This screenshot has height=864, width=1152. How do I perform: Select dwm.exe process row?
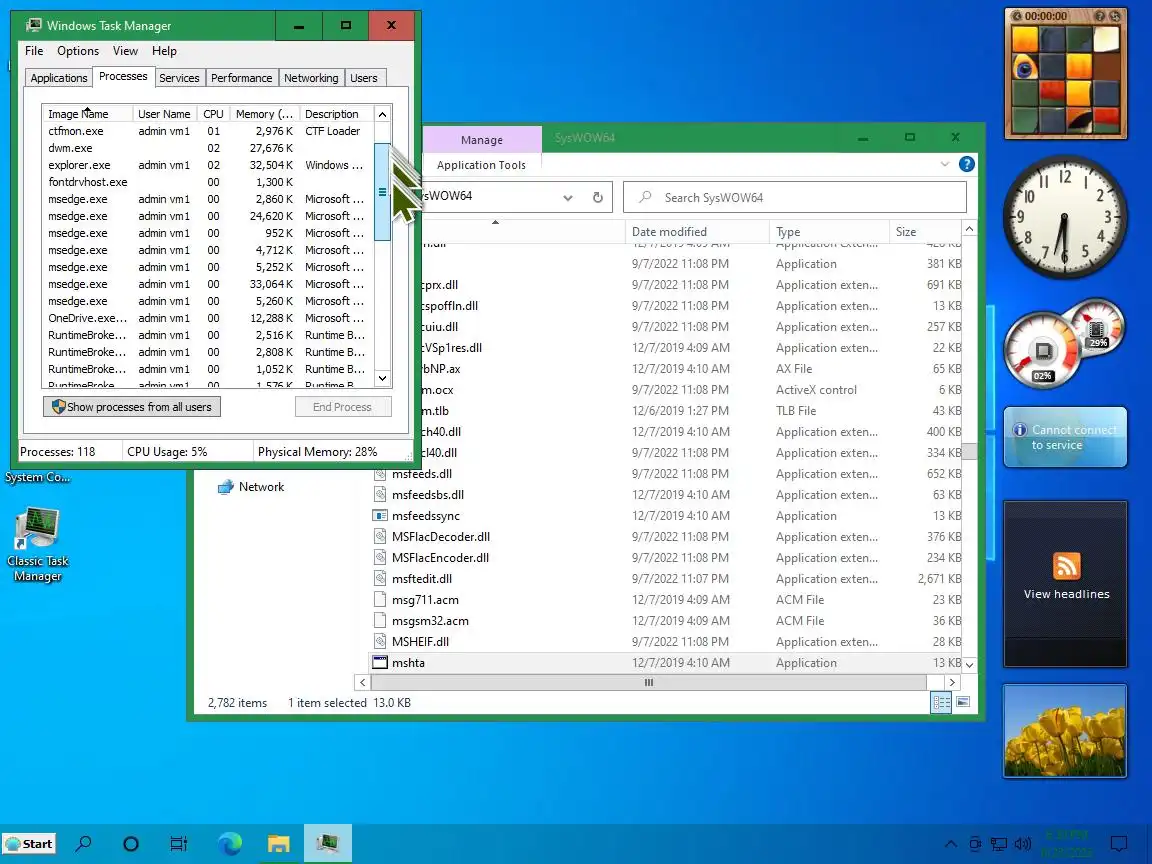207,148
